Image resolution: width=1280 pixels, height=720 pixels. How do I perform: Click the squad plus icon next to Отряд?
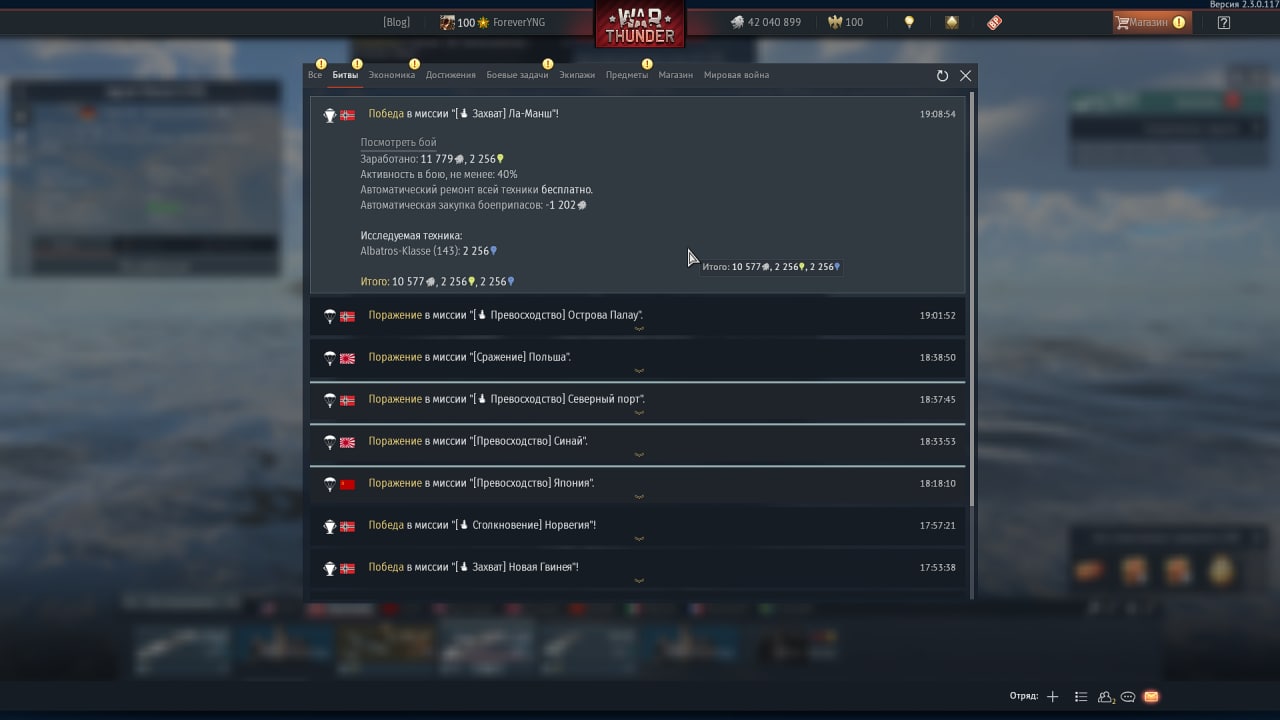coord(1052,697)
